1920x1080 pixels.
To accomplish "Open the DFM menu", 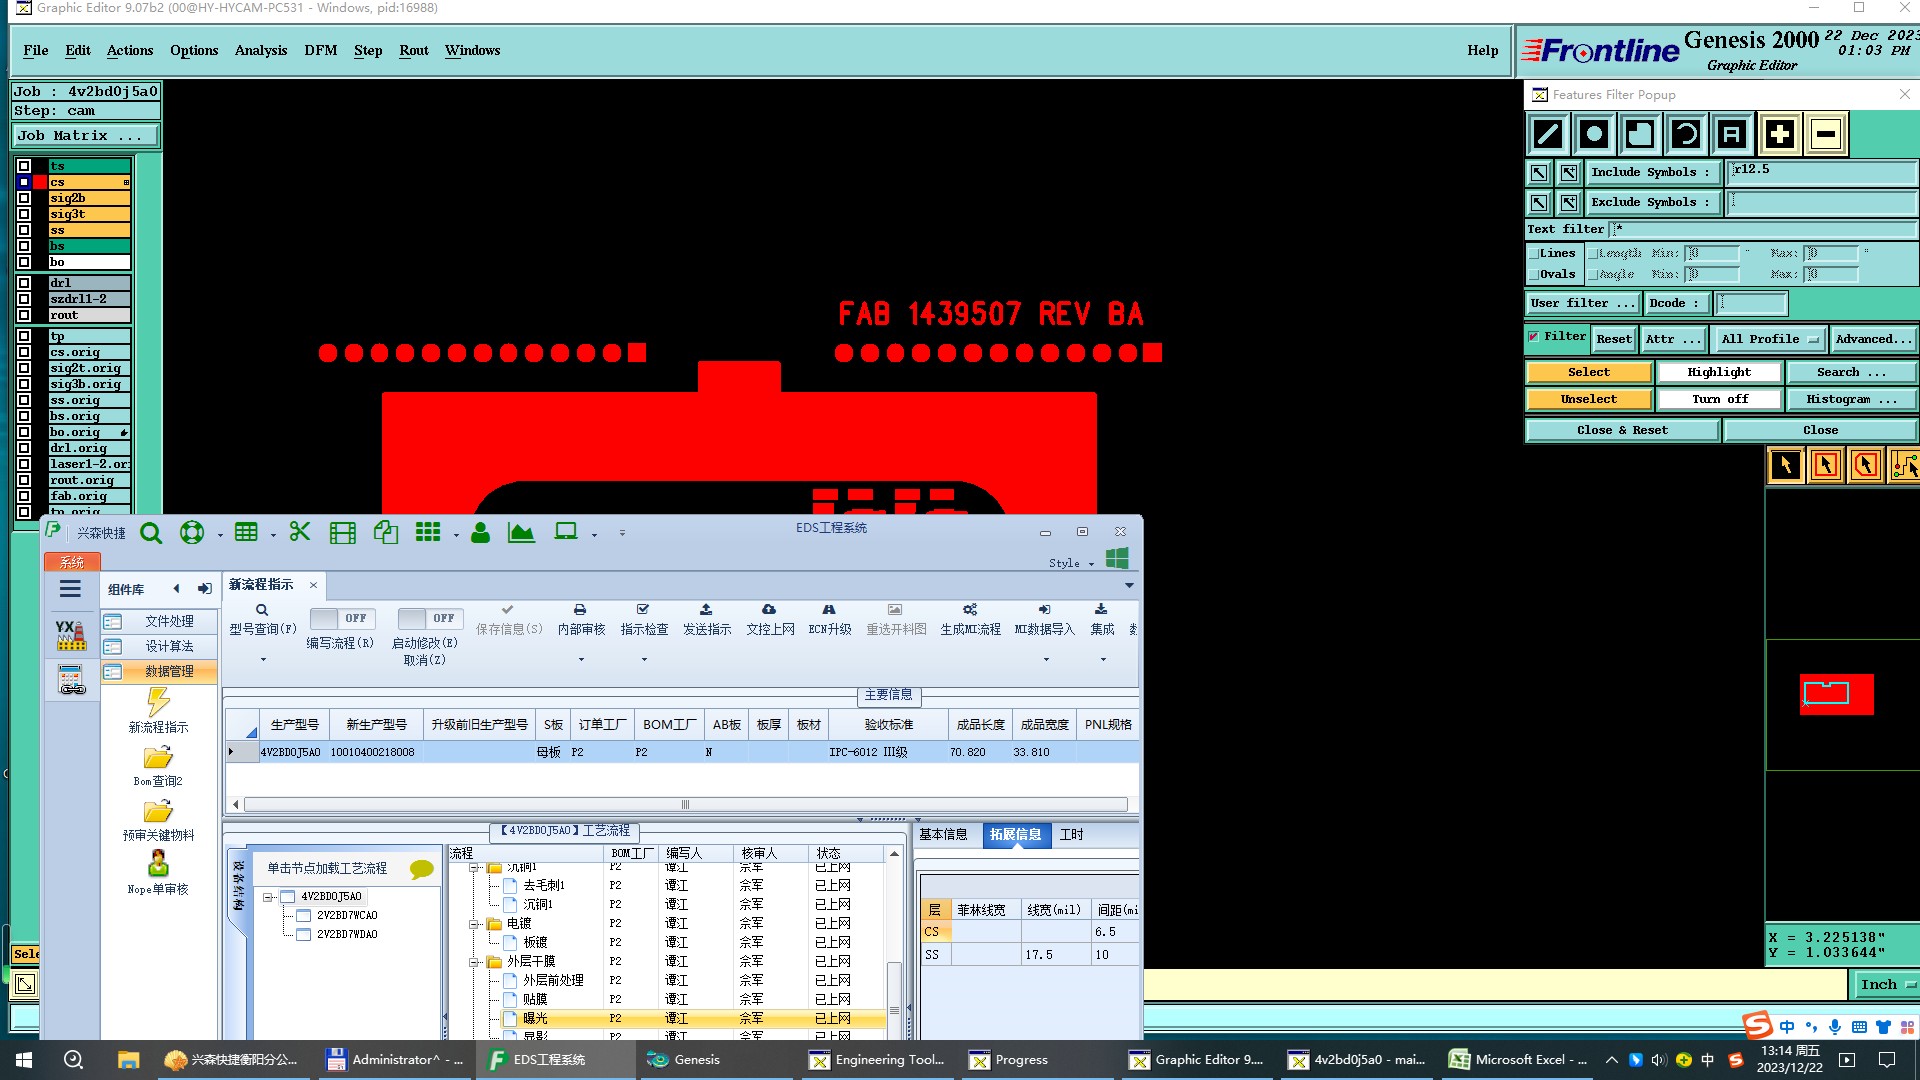I will (320, 50).
